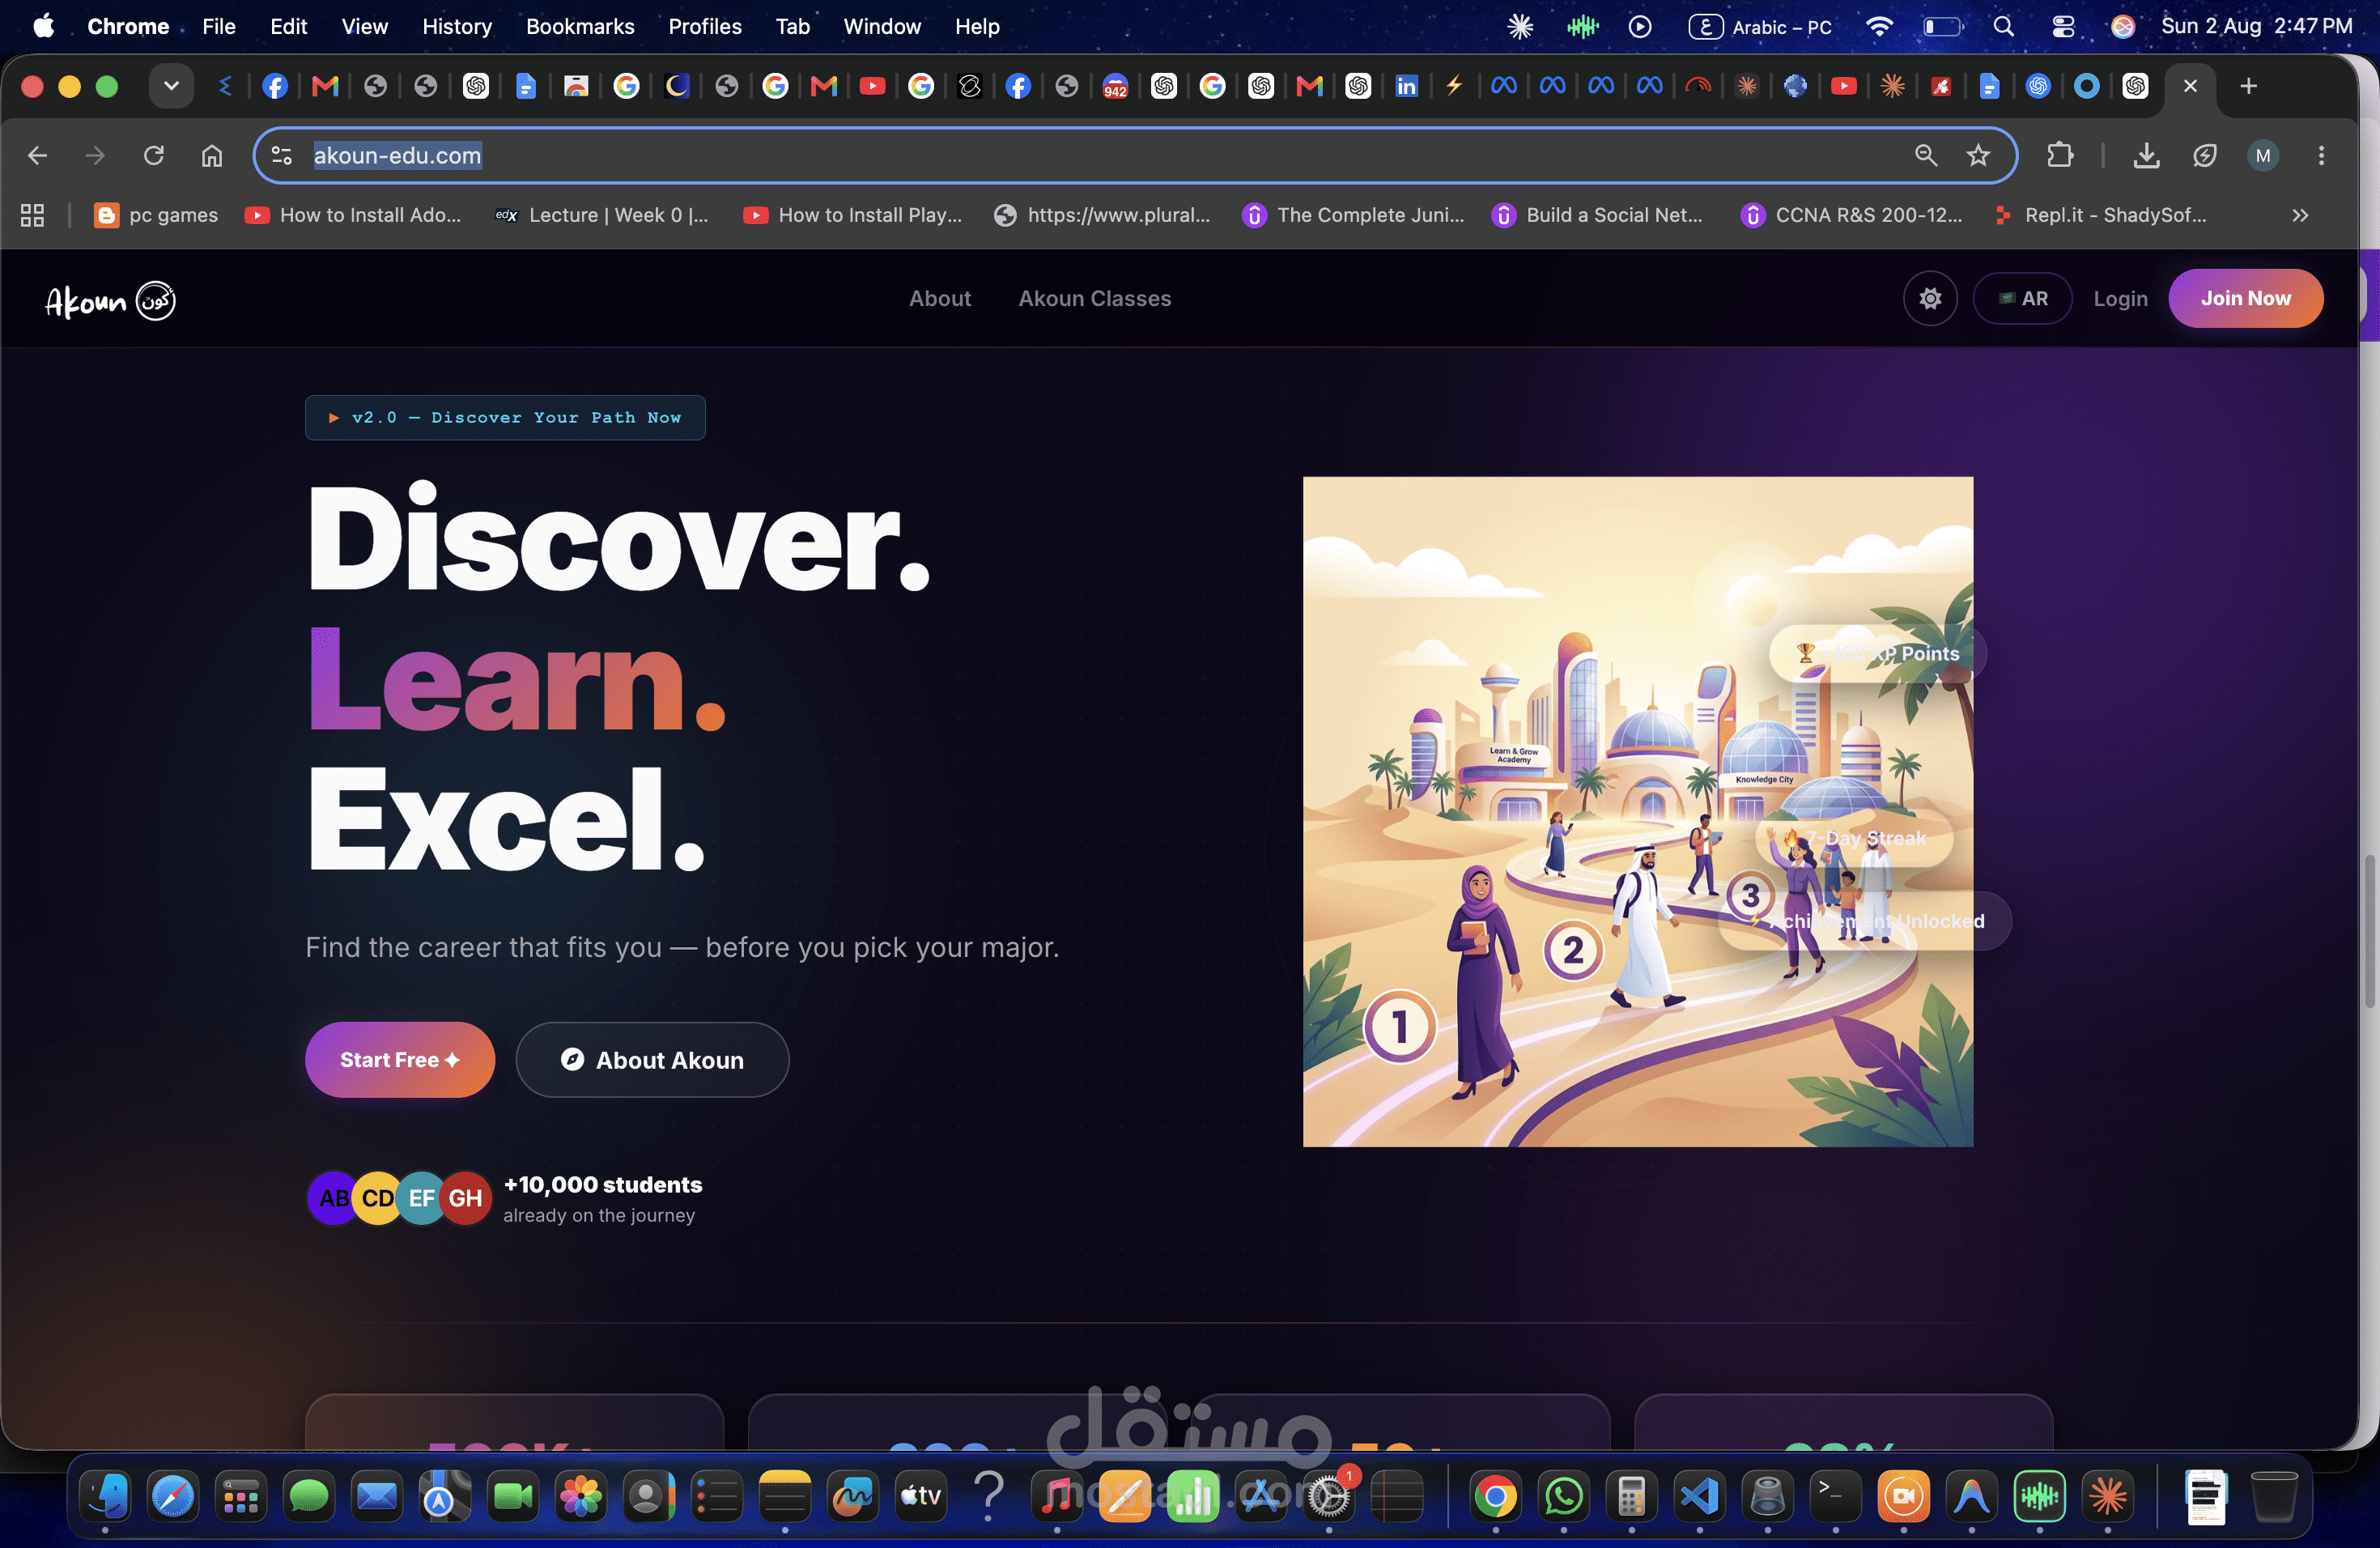Viewport: 2380px width, 1548px height.
Task: Click the v2.0 Discover Your Path badge
Action: [505, 417]
